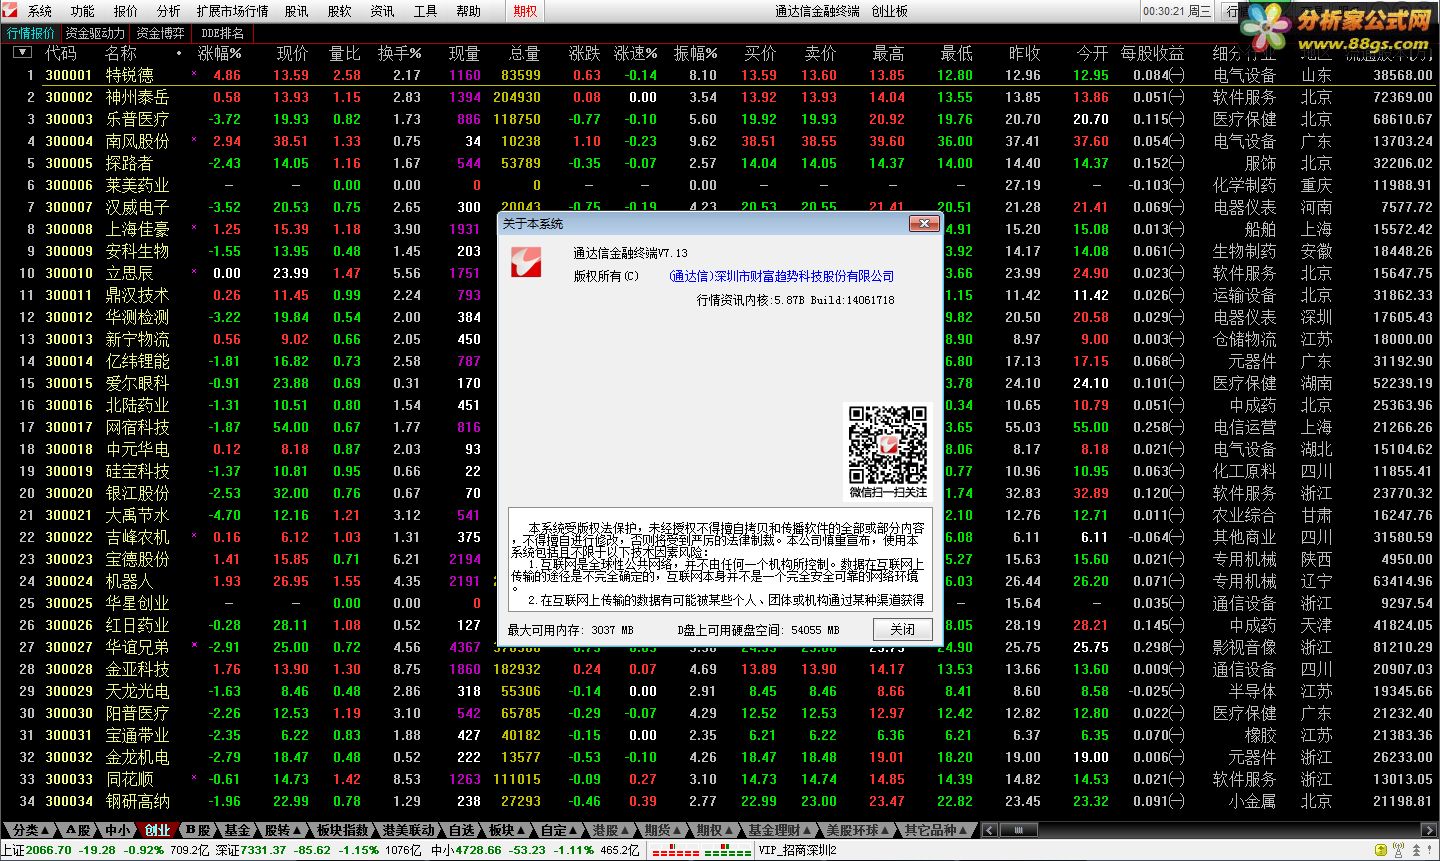Select the 行情报价 tab

(x=31, y=33)
